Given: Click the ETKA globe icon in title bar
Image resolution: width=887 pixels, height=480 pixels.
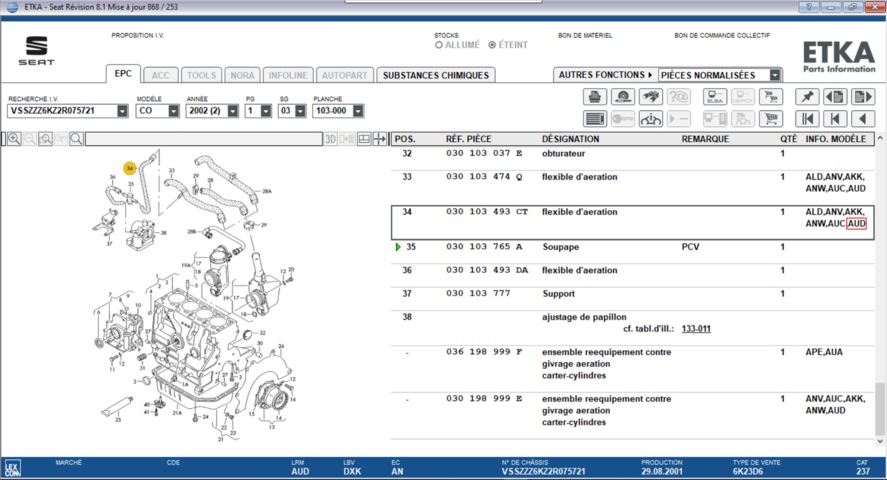Looking at the screenshot, I should pyautogui.click(x=12, y=7).
